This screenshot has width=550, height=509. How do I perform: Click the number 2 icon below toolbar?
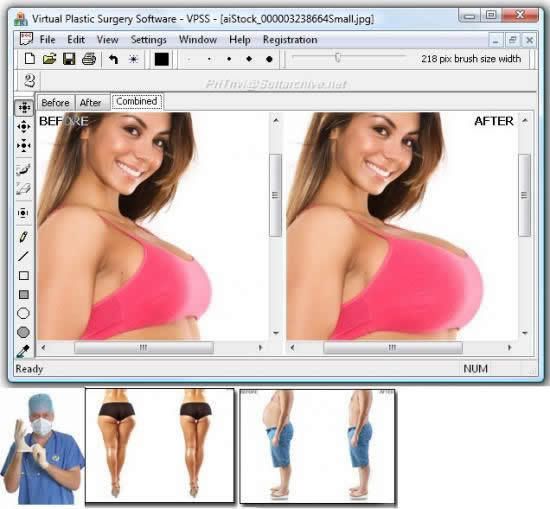[30, 81]
